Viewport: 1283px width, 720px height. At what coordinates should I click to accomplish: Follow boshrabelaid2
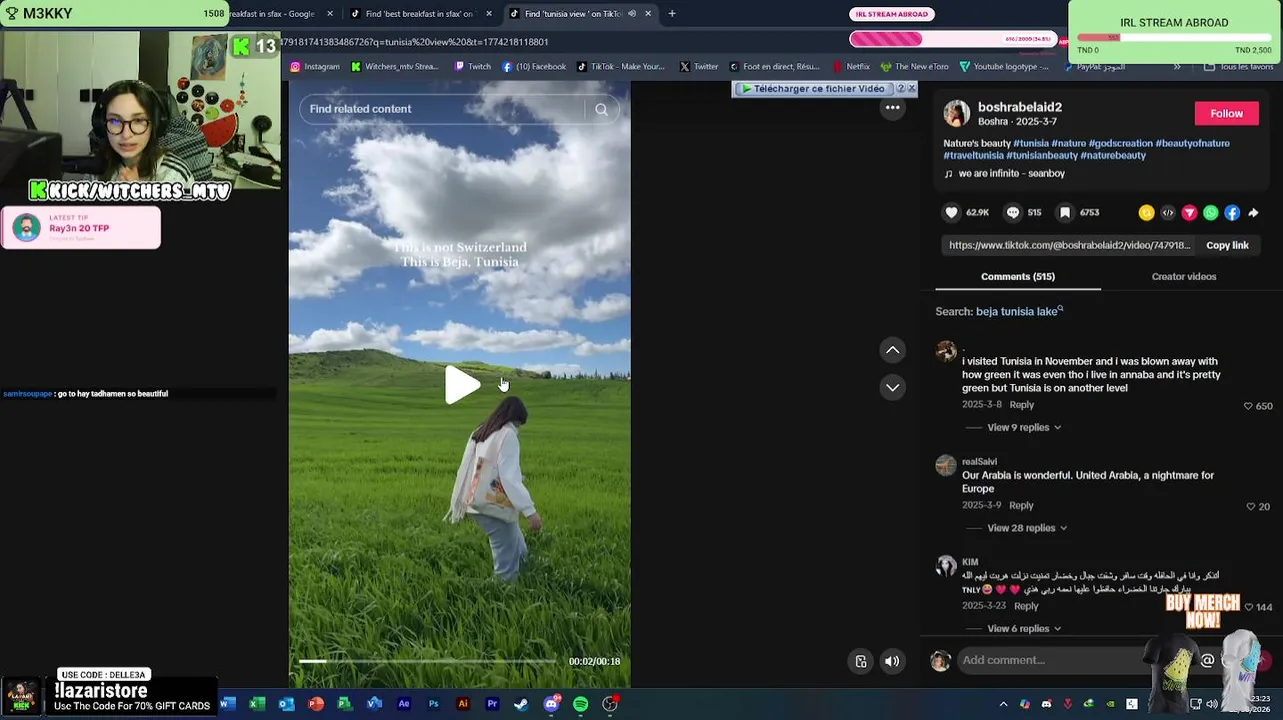tap(1226, 113)
